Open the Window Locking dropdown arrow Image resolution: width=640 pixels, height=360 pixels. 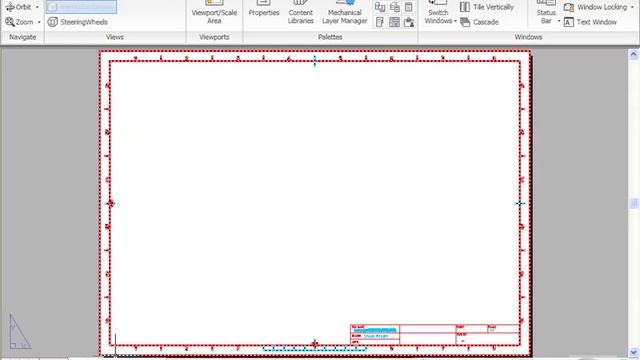632,7
